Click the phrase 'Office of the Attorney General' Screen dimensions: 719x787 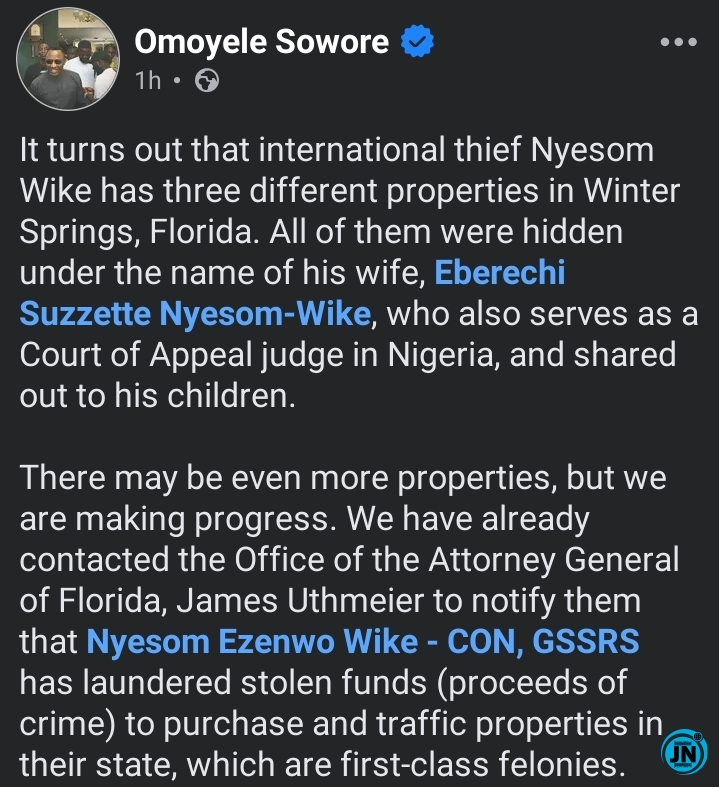point(457,560)
